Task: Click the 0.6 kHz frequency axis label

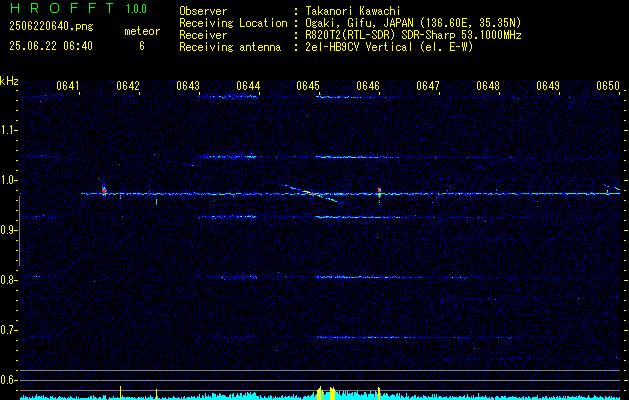Action: coord(7,380)
